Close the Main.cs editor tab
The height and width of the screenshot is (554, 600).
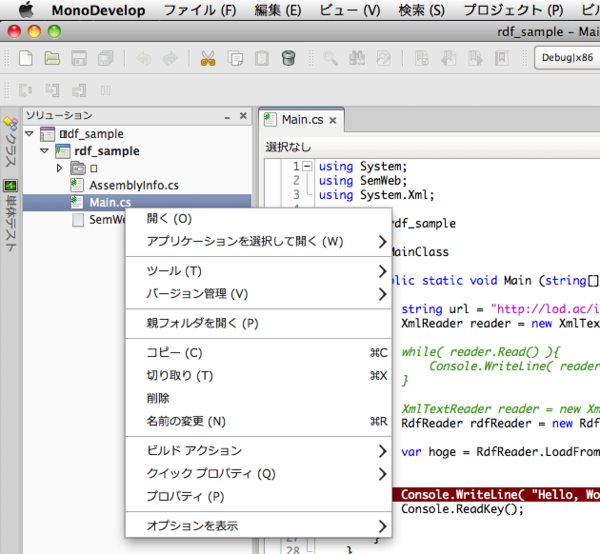tap(333, 121)
